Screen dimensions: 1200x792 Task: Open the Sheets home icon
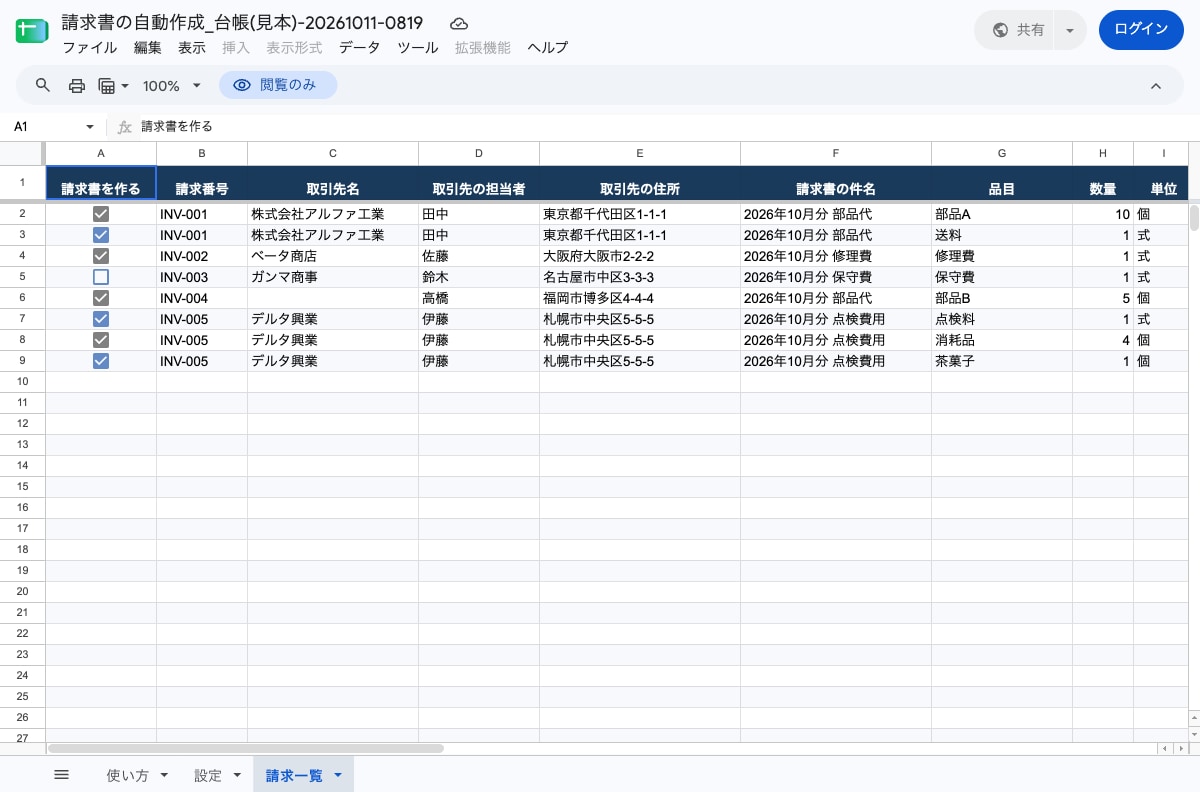(32, 31)
